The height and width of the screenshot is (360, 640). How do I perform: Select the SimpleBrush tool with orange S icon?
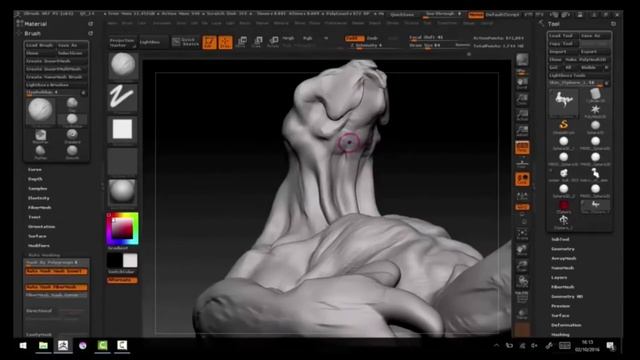tap(564, 126)
